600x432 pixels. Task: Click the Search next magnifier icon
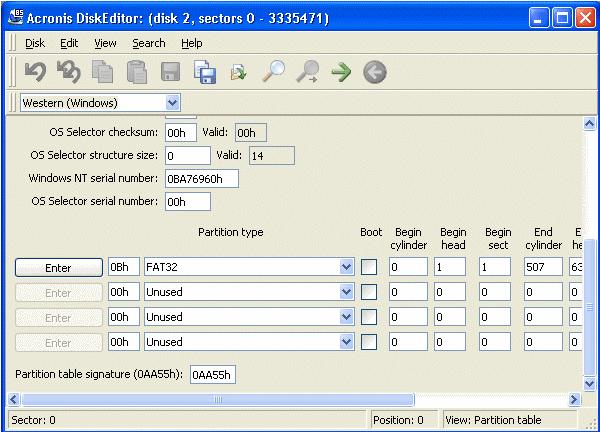[307, 71]
